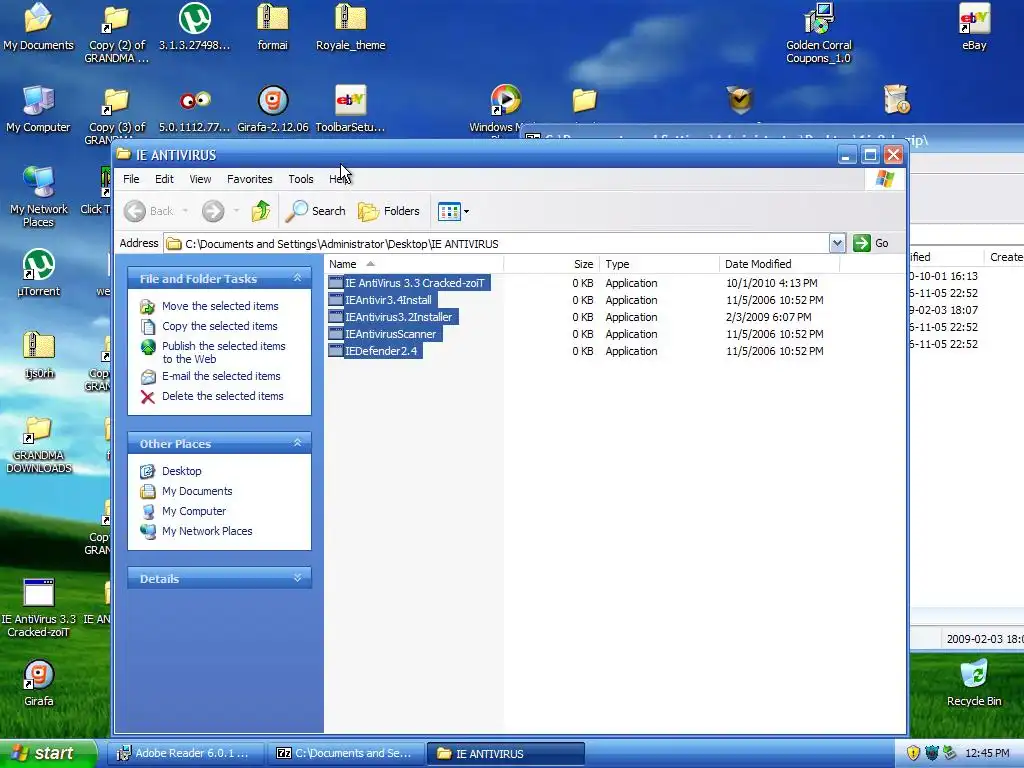Sort by the Size column header

(x=552, y=264)
